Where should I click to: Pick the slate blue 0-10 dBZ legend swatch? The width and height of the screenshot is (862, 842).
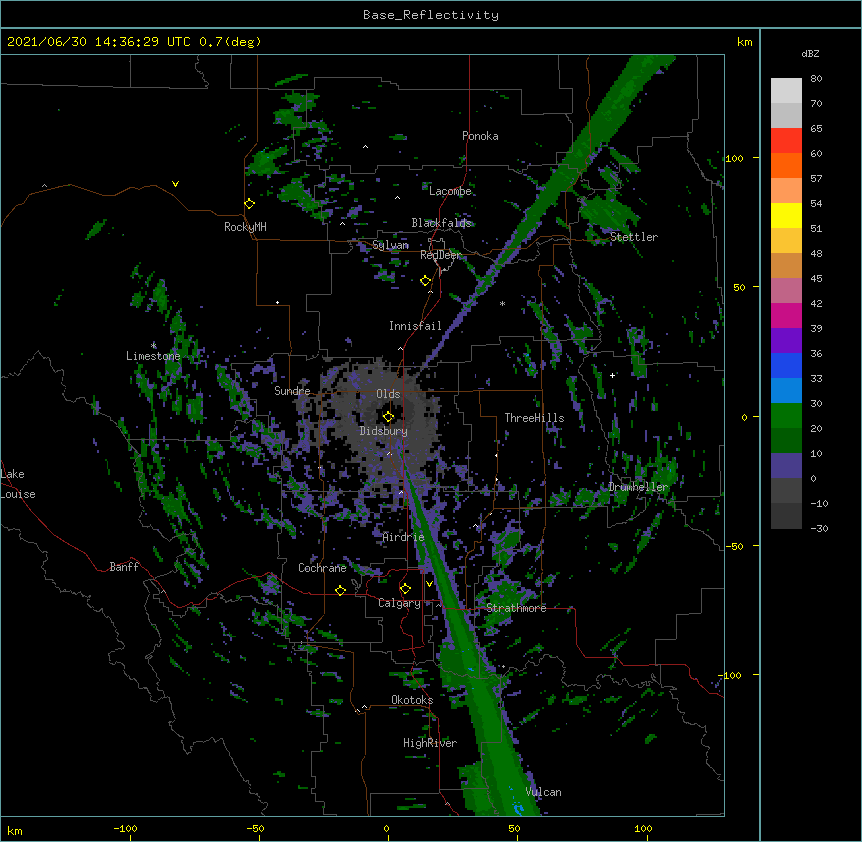click(x=786, y=466)
